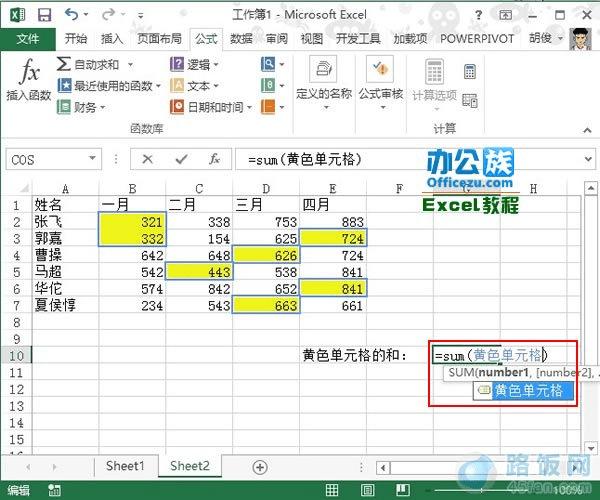Cancel the formula entry with X
Viewport: 600px width, 500px height.
coord(147,159)
